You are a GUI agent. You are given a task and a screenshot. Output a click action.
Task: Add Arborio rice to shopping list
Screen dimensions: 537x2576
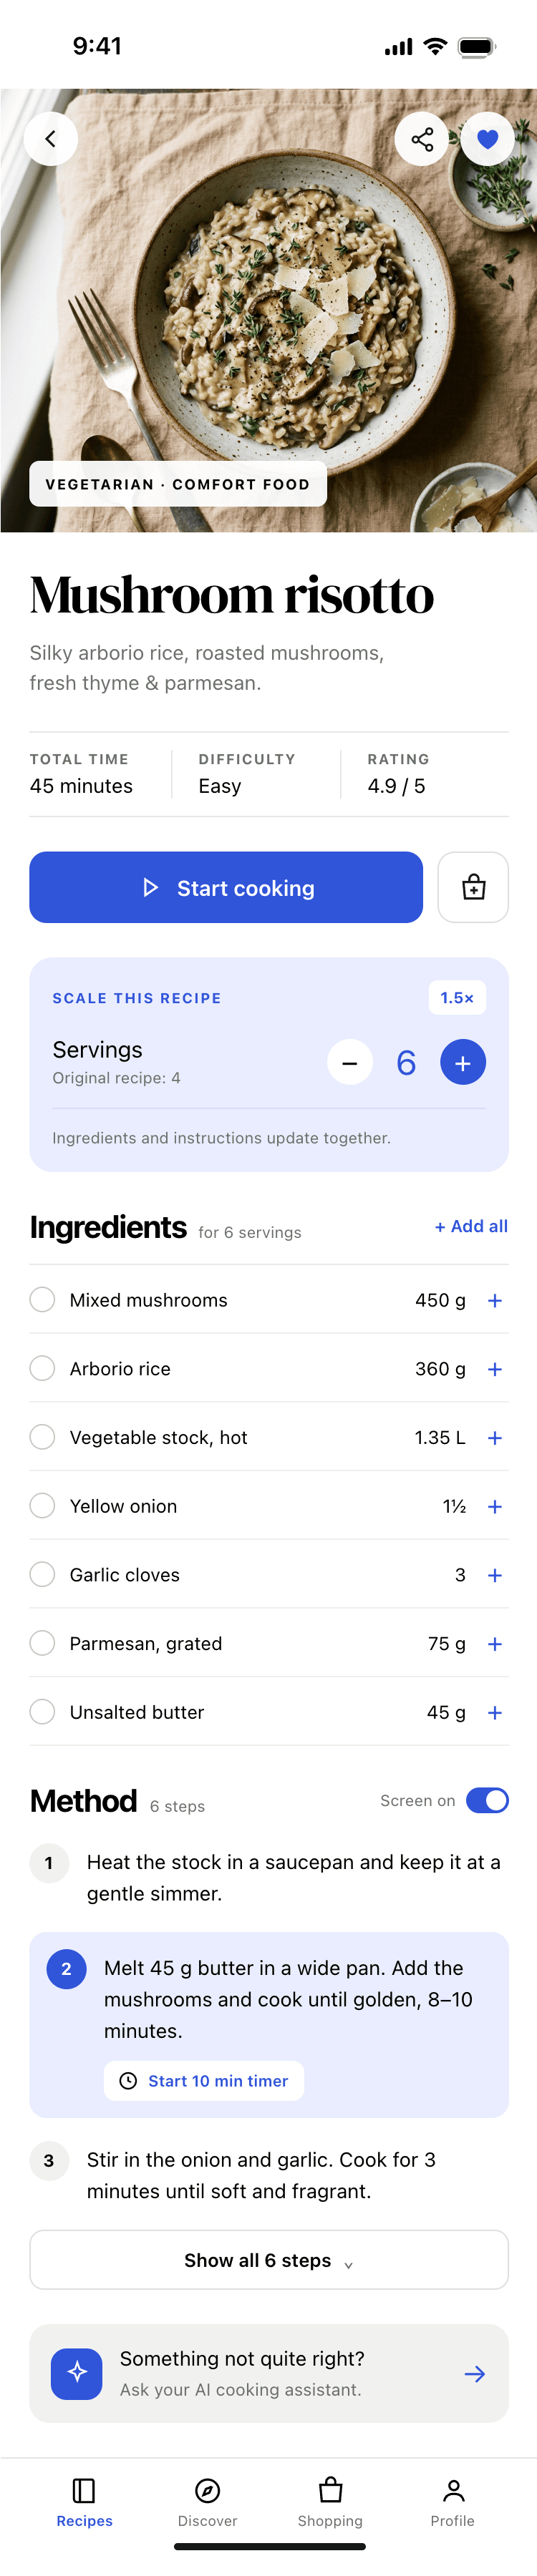(x=495, y=1369)
